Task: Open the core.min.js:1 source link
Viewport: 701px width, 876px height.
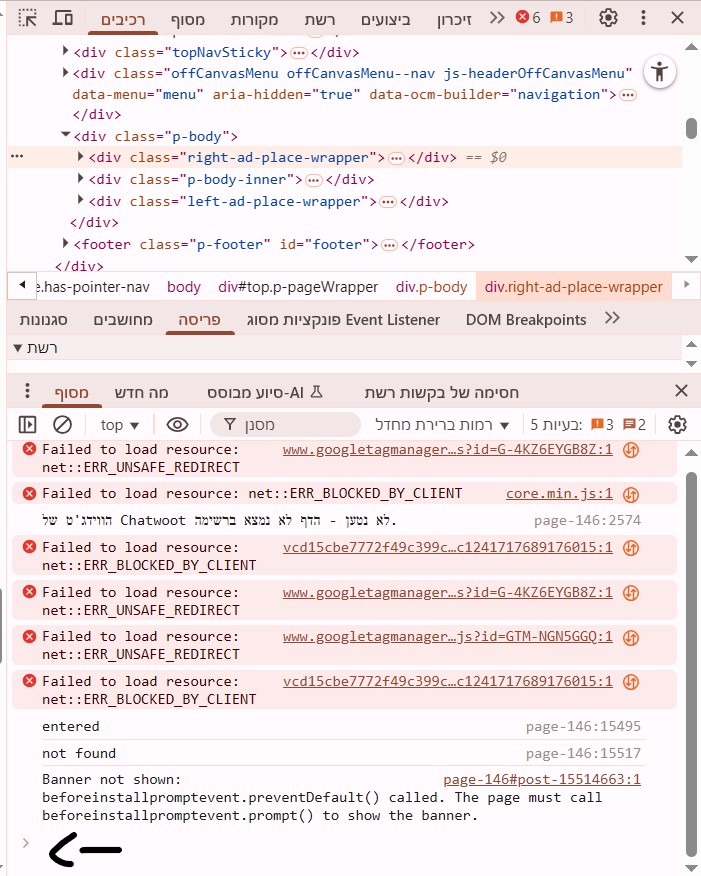Action: [x=559, y=493]
